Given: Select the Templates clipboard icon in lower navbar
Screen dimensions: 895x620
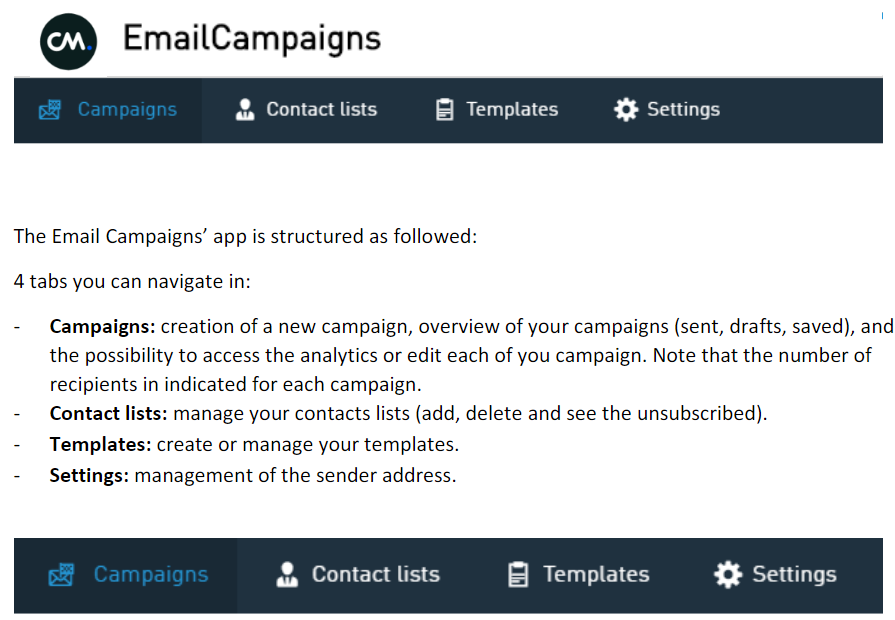Looking at the screenshot, I should click(518, 575).
